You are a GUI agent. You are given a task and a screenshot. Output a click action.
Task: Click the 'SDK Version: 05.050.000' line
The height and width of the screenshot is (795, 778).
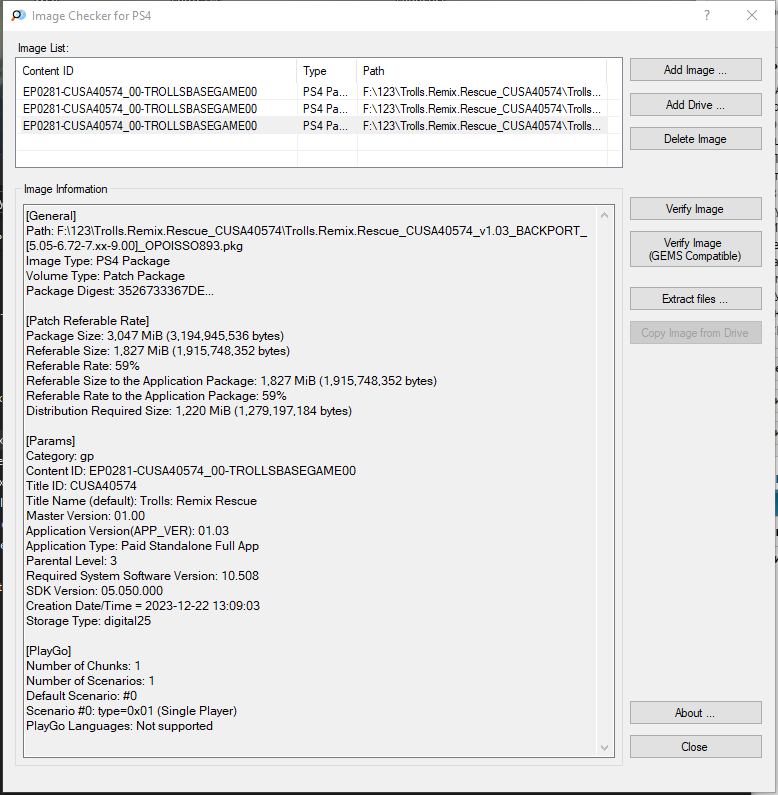pyautogui.click(x=94, y=591)
